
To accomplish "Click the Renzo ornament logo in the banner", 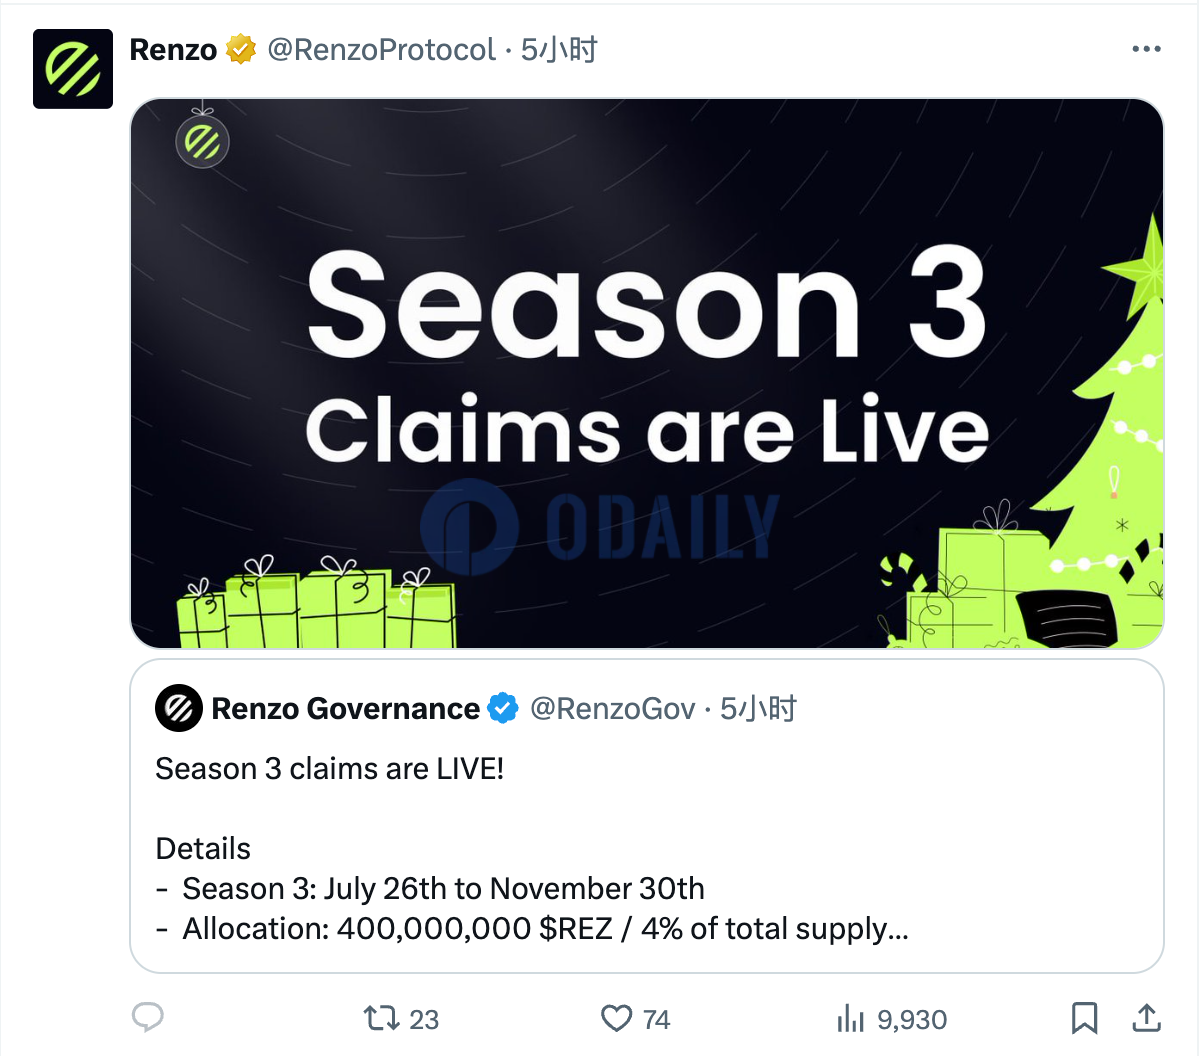I will [203, 141].
